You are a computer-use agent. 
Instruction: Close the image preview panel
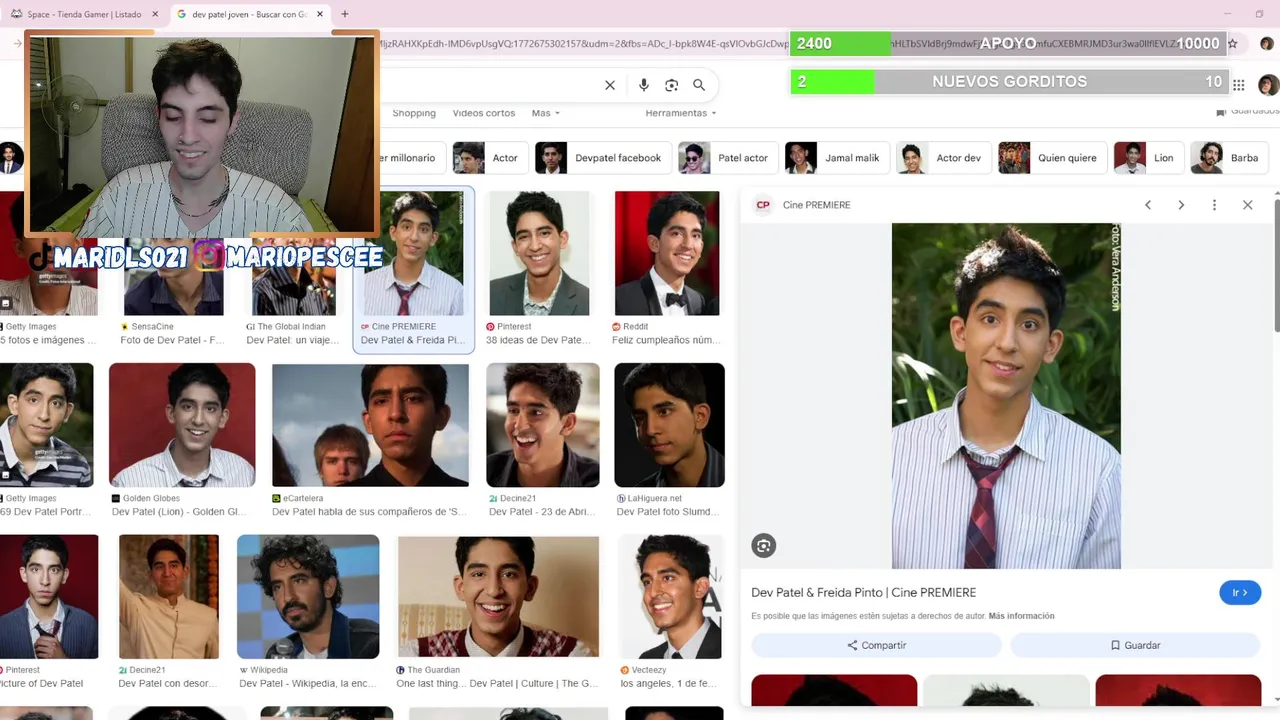[1248, 205]
